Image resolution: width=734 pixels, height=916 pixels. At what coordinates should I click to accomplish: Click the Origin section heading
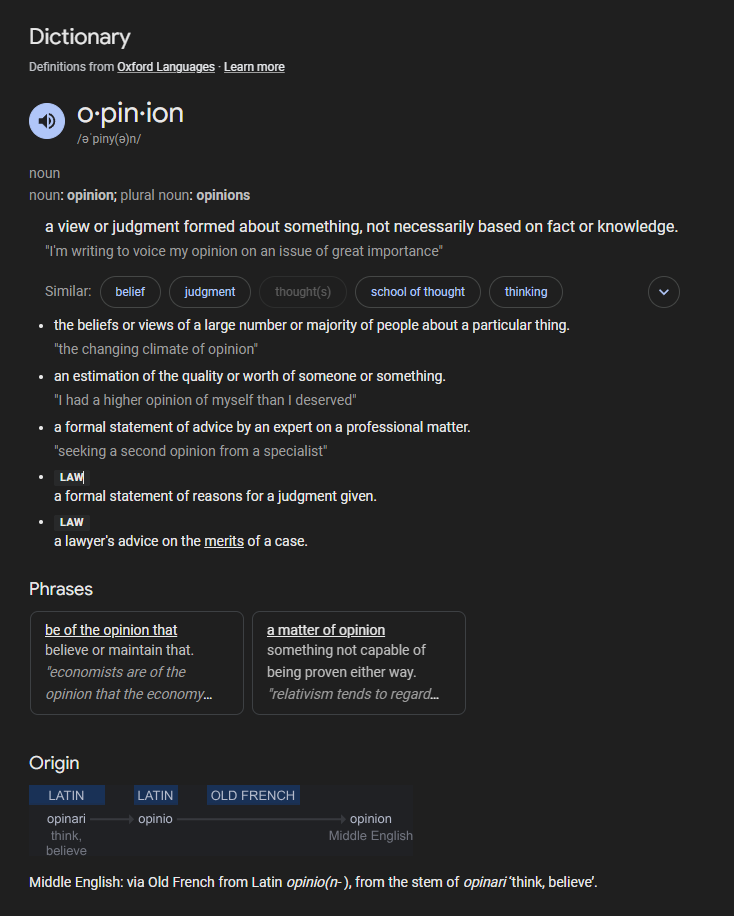click(54, 763)
